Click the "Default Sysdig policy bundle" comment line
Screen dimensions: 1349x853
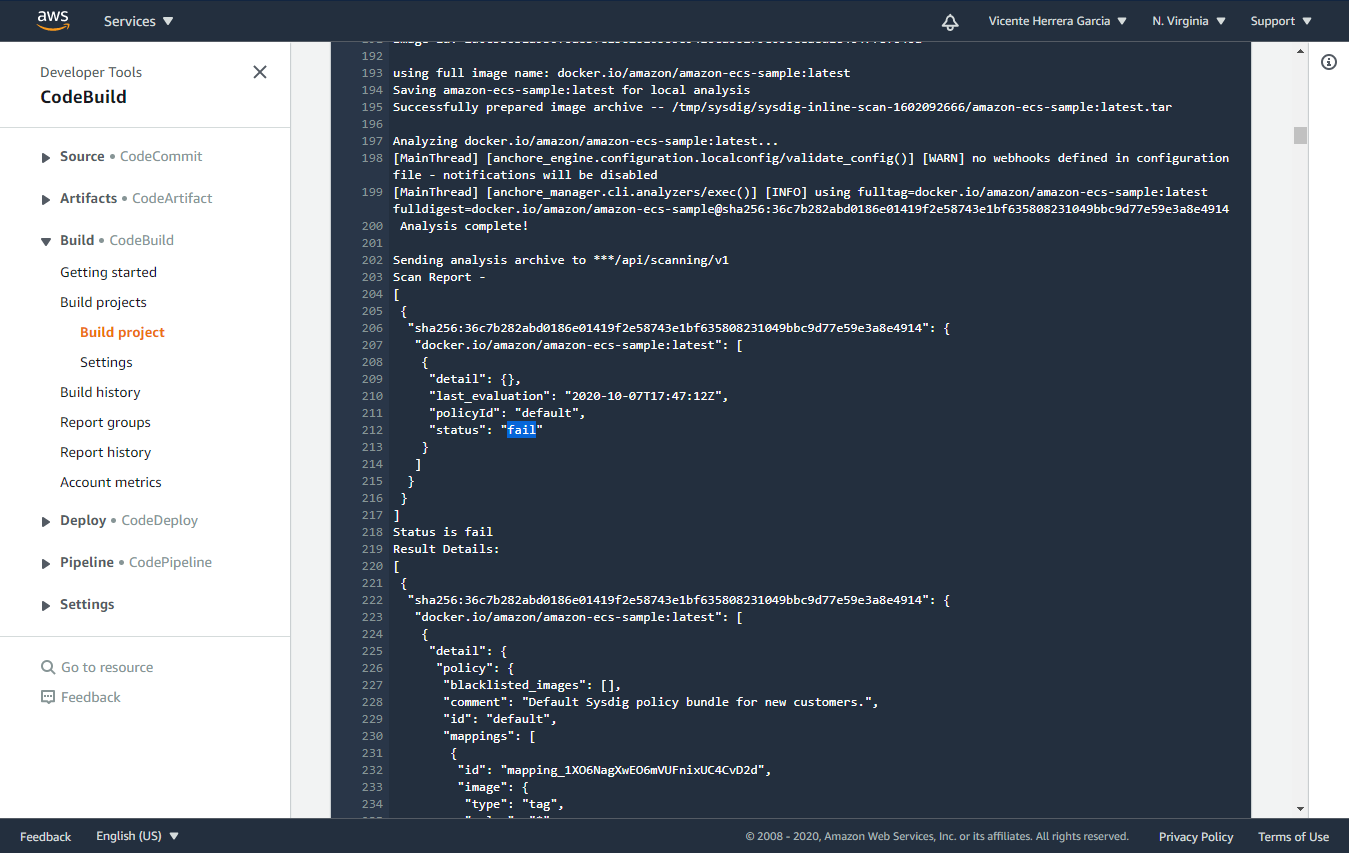tap(661, 702)
